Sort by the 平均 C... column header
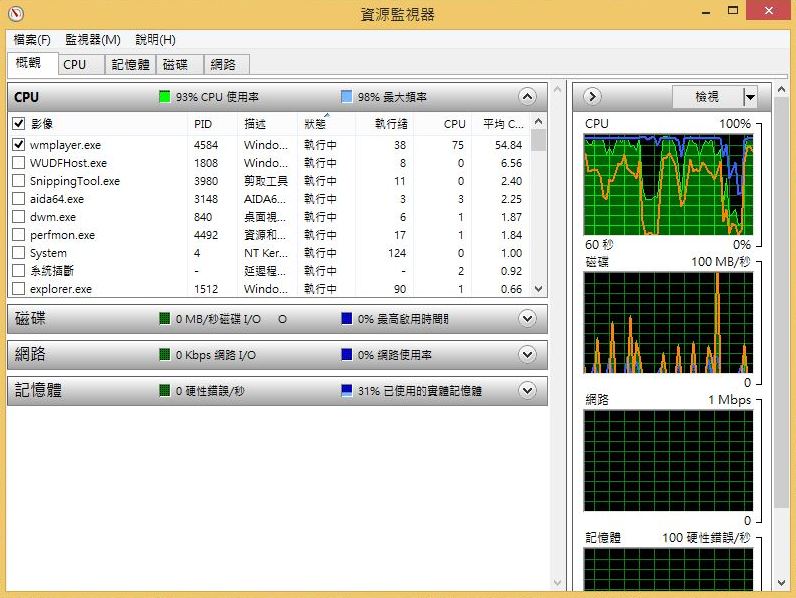 click(x=501, y=124)
